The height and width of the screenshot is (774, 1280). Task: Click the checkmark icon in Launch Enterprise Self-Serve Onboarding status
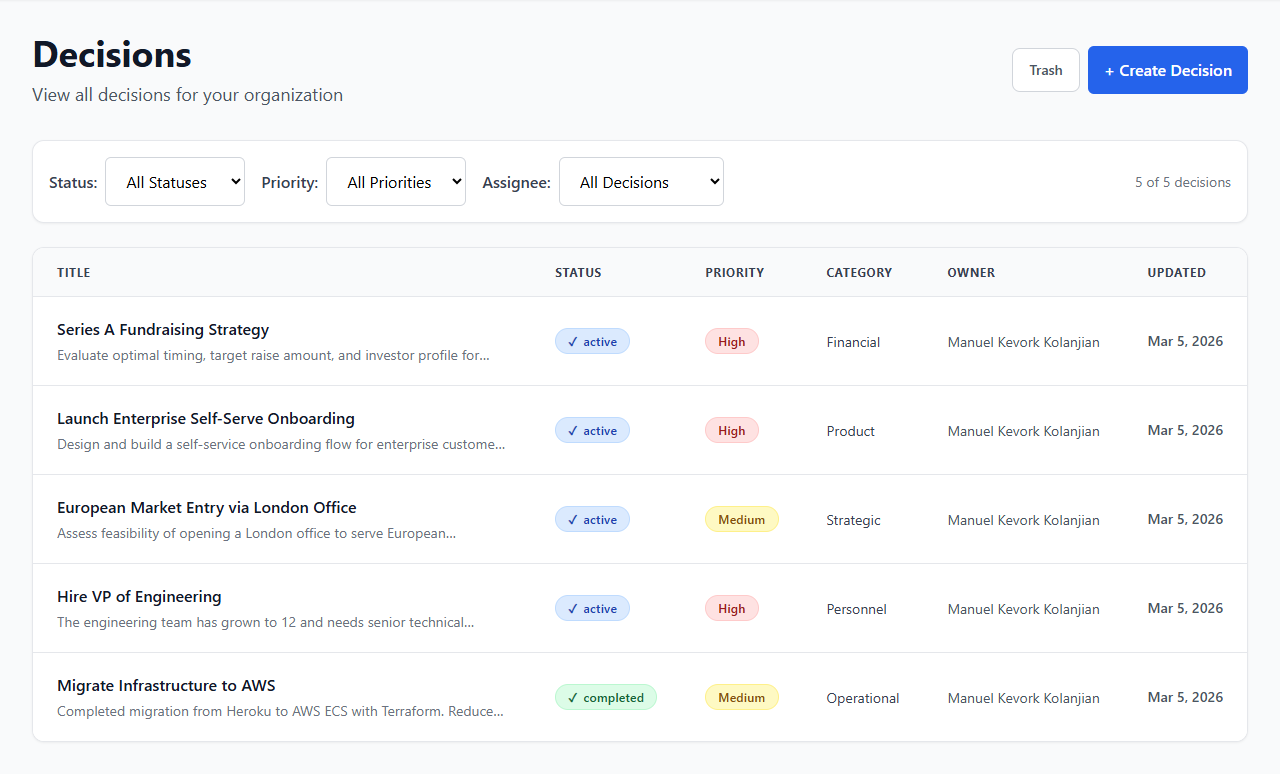(571, 430)
